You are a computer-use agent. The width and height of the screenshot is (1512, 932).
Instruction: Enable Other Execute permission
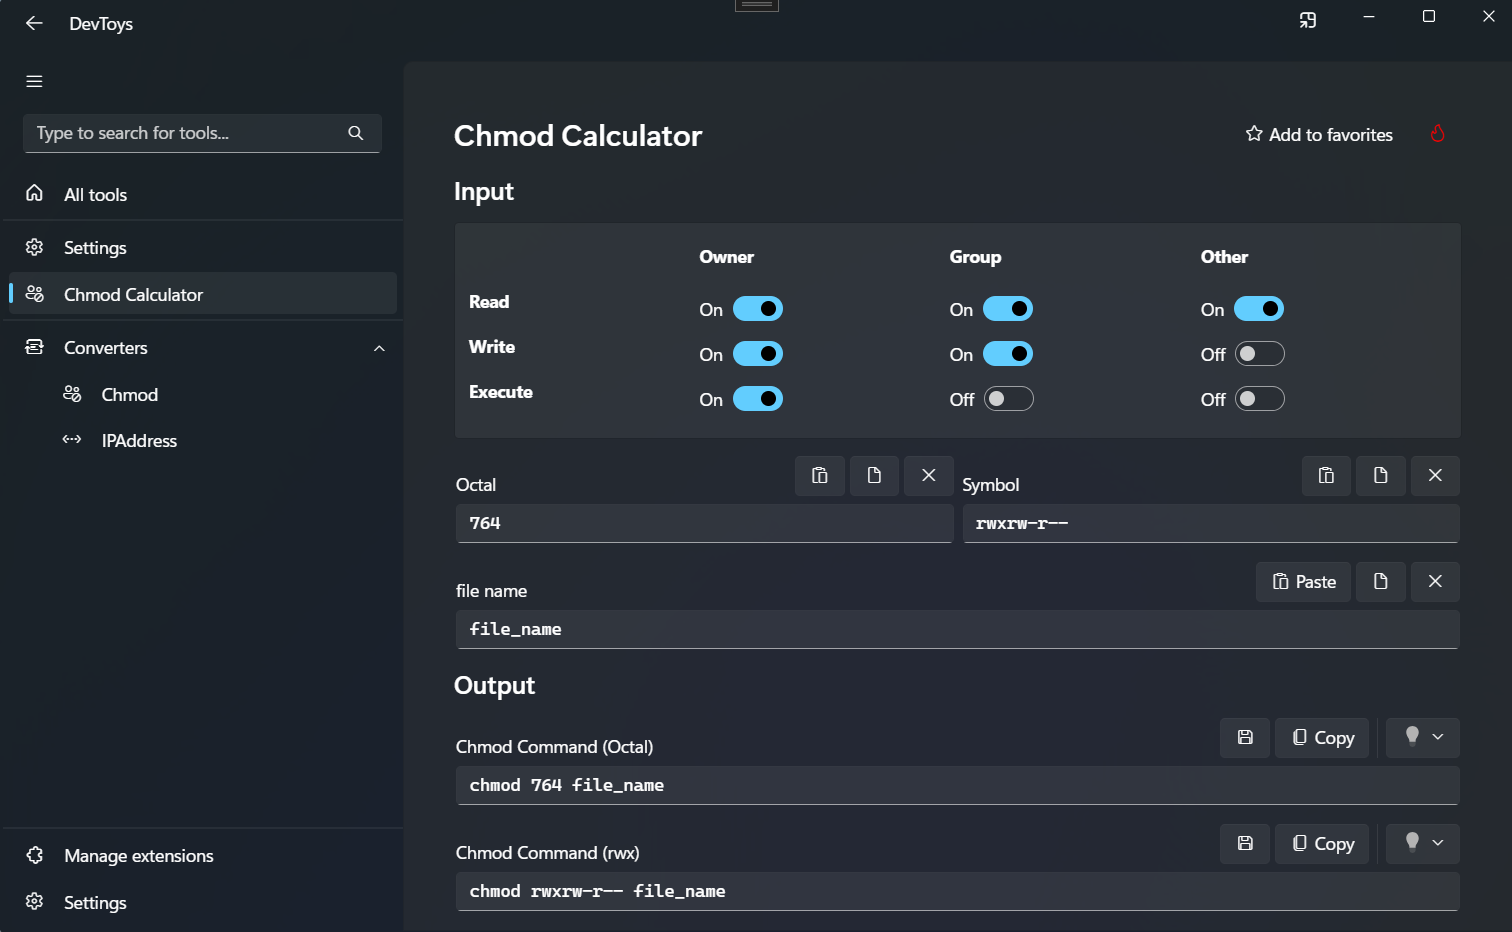click(1259, 399)
